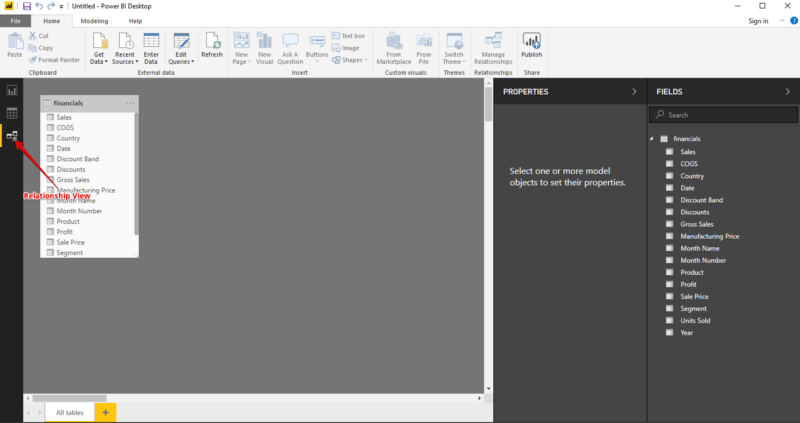Open the File menu
This screenshot has height=423, width=800.
pyautogui.click(x=15, y=20)
